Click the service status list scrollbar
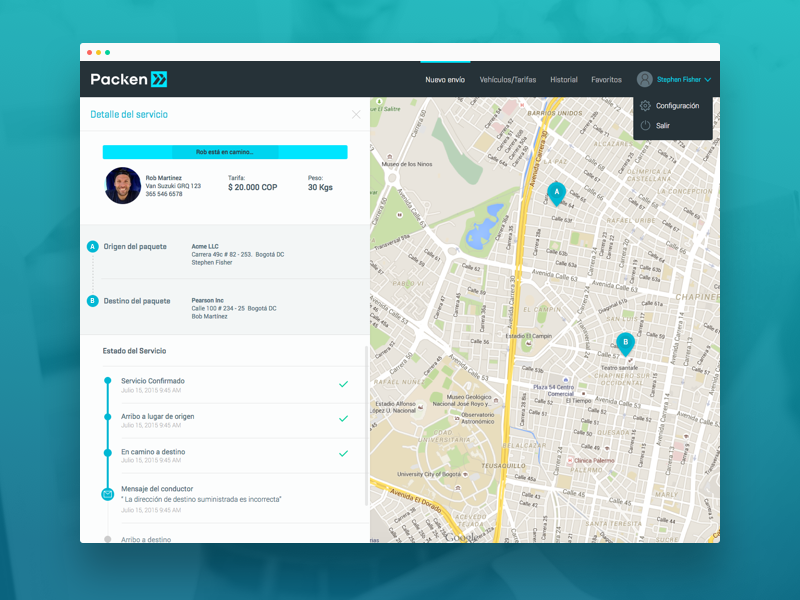 (366, 426)
